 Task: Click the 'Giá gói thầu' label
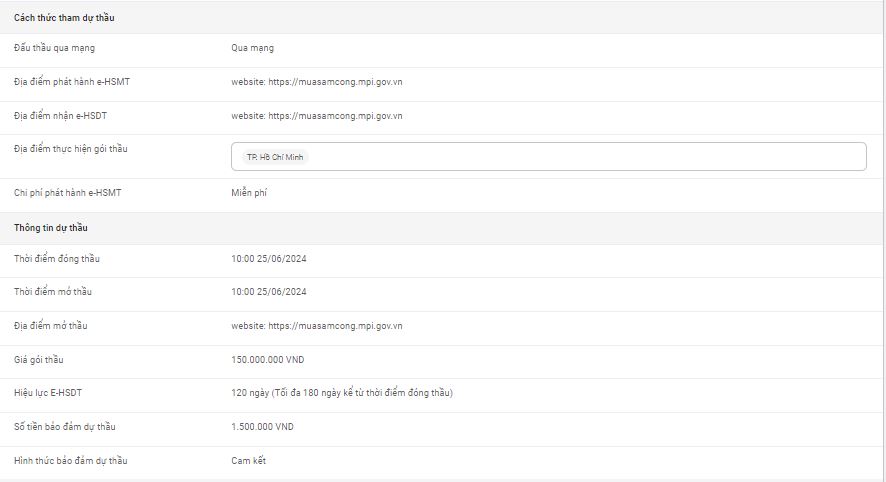[39, 360]
